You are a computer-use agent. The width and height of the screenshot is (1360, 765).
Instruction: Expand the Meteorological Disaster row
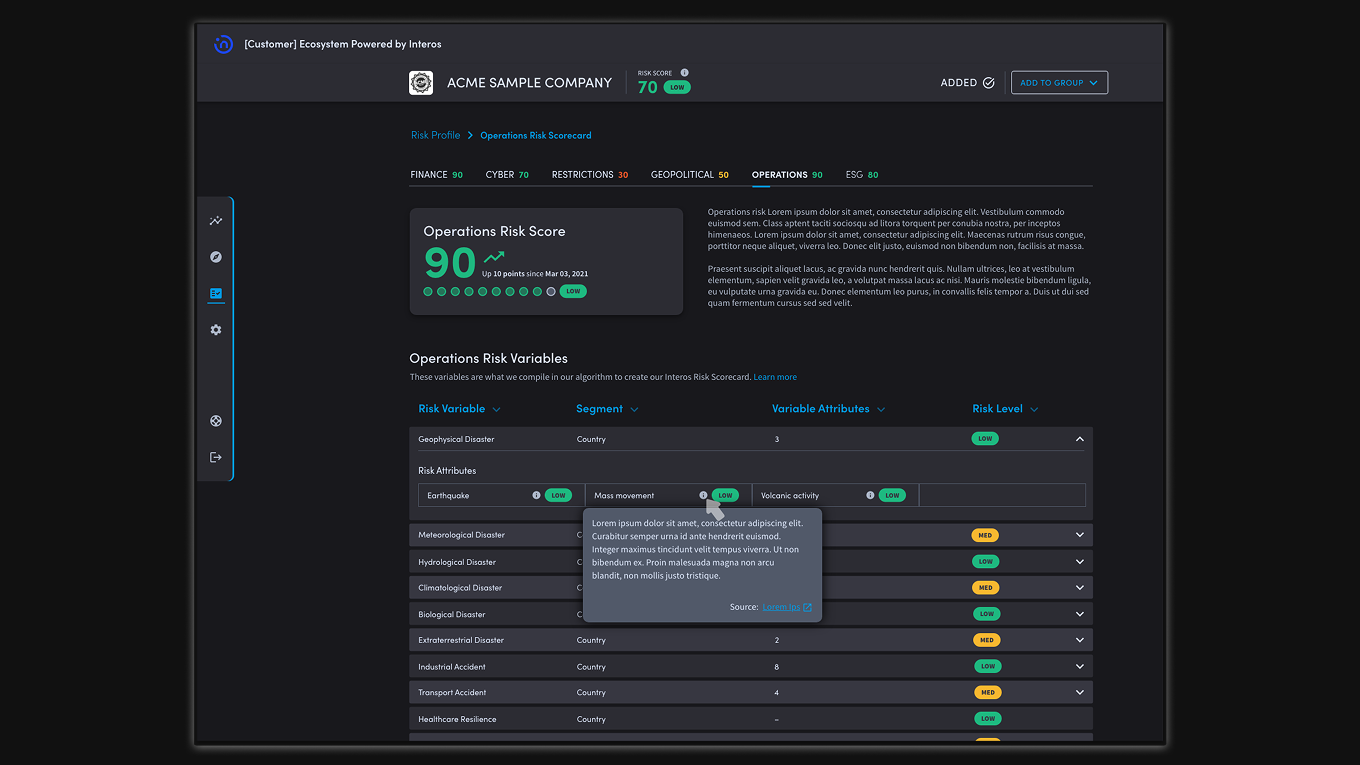(x=1079, y=535)
